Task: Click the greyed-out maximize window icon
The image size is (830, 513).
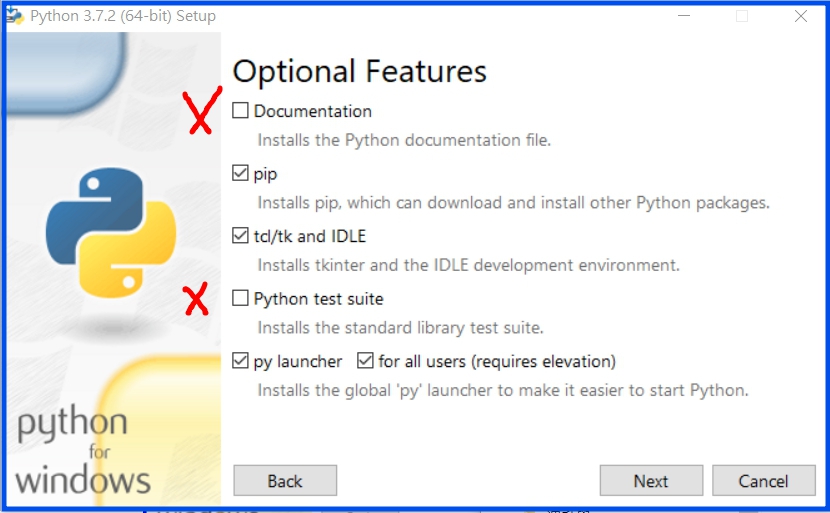Action: click(x=742, y=16)
